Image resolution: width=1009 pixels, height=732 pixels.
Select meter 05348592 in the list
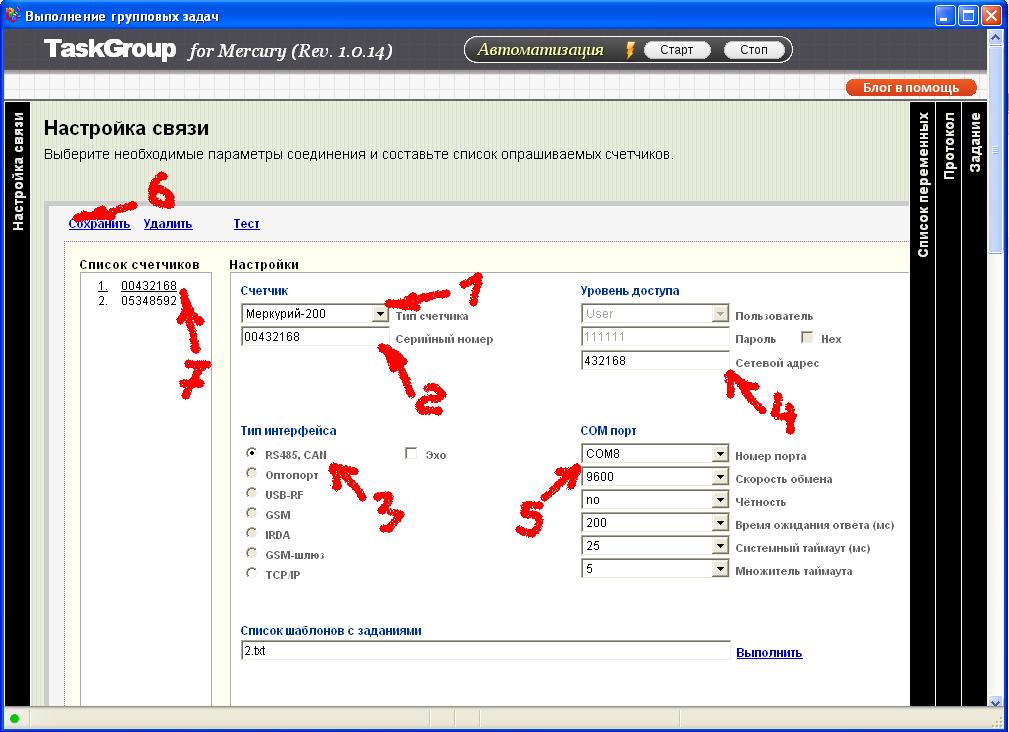149,301
